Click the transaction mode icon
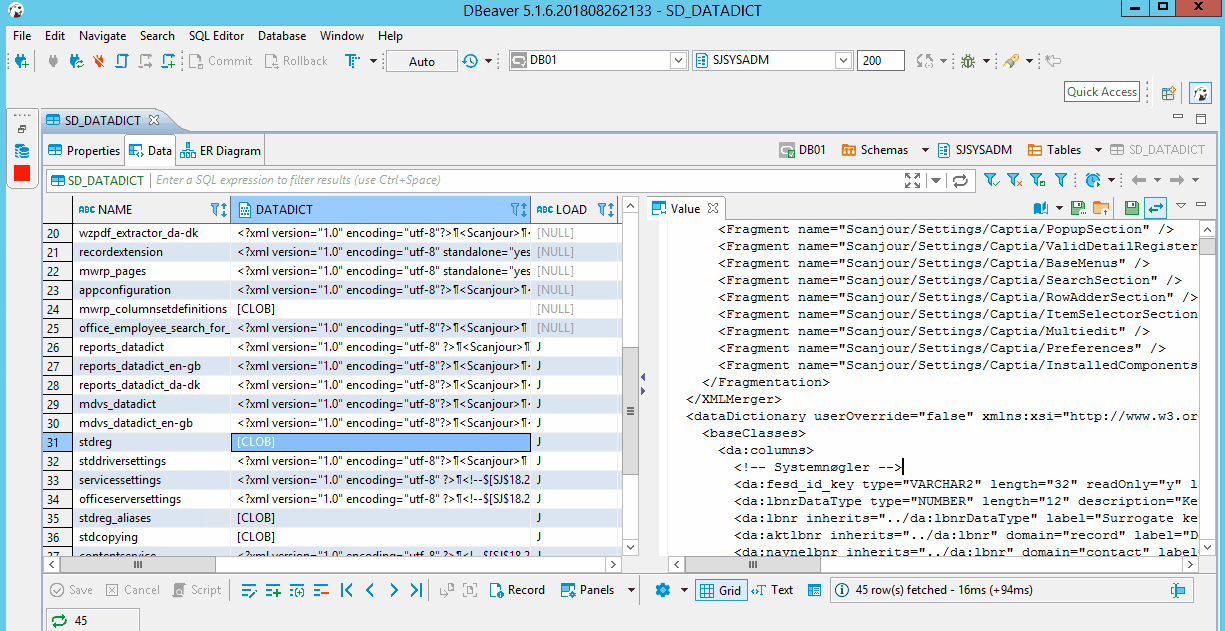The height and width of the screenshot is (631, 1225). (x=352, y=61)
